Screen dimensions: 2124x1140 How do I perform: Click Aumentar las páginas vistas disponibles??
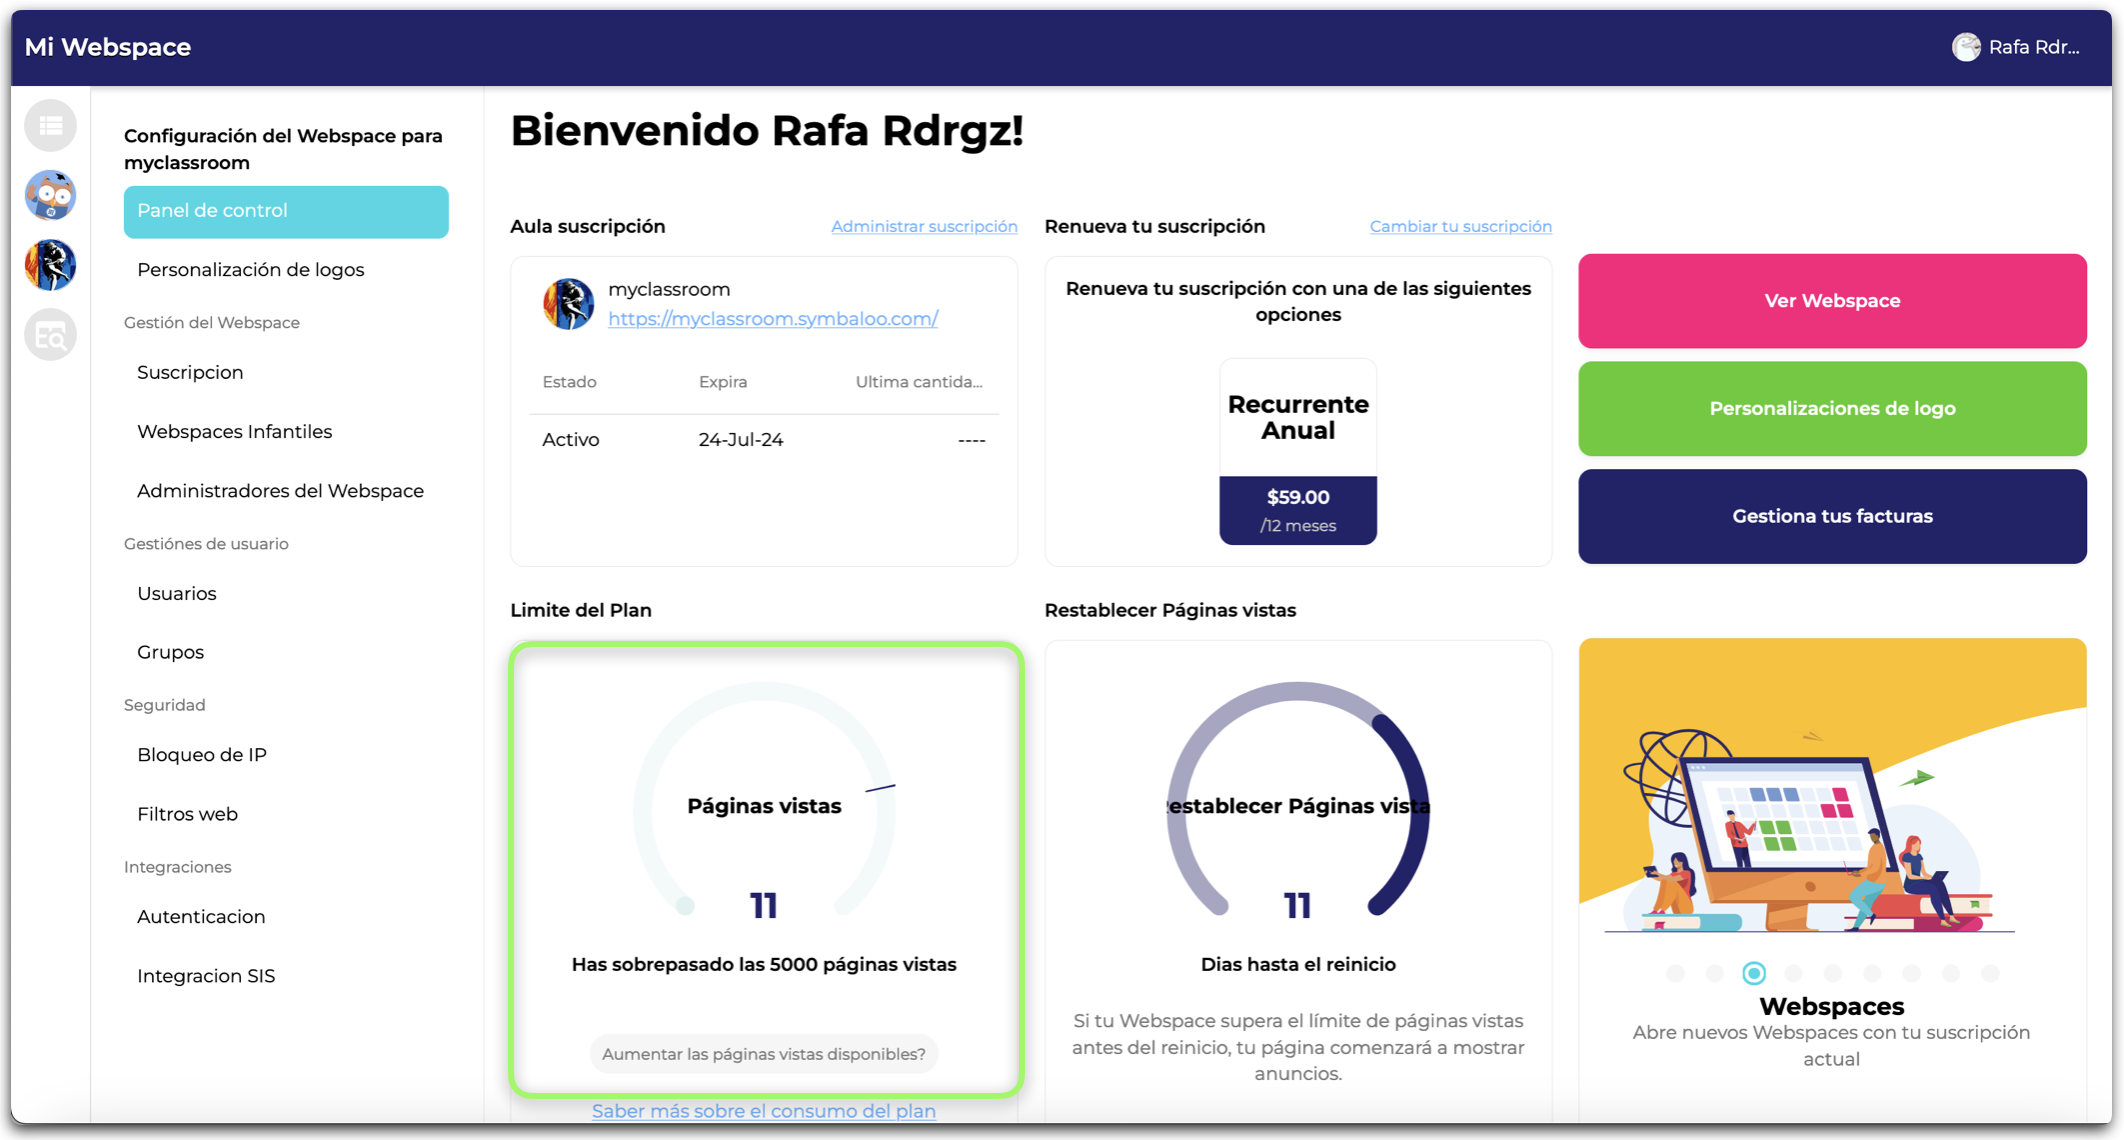[x=764, y=1054]
